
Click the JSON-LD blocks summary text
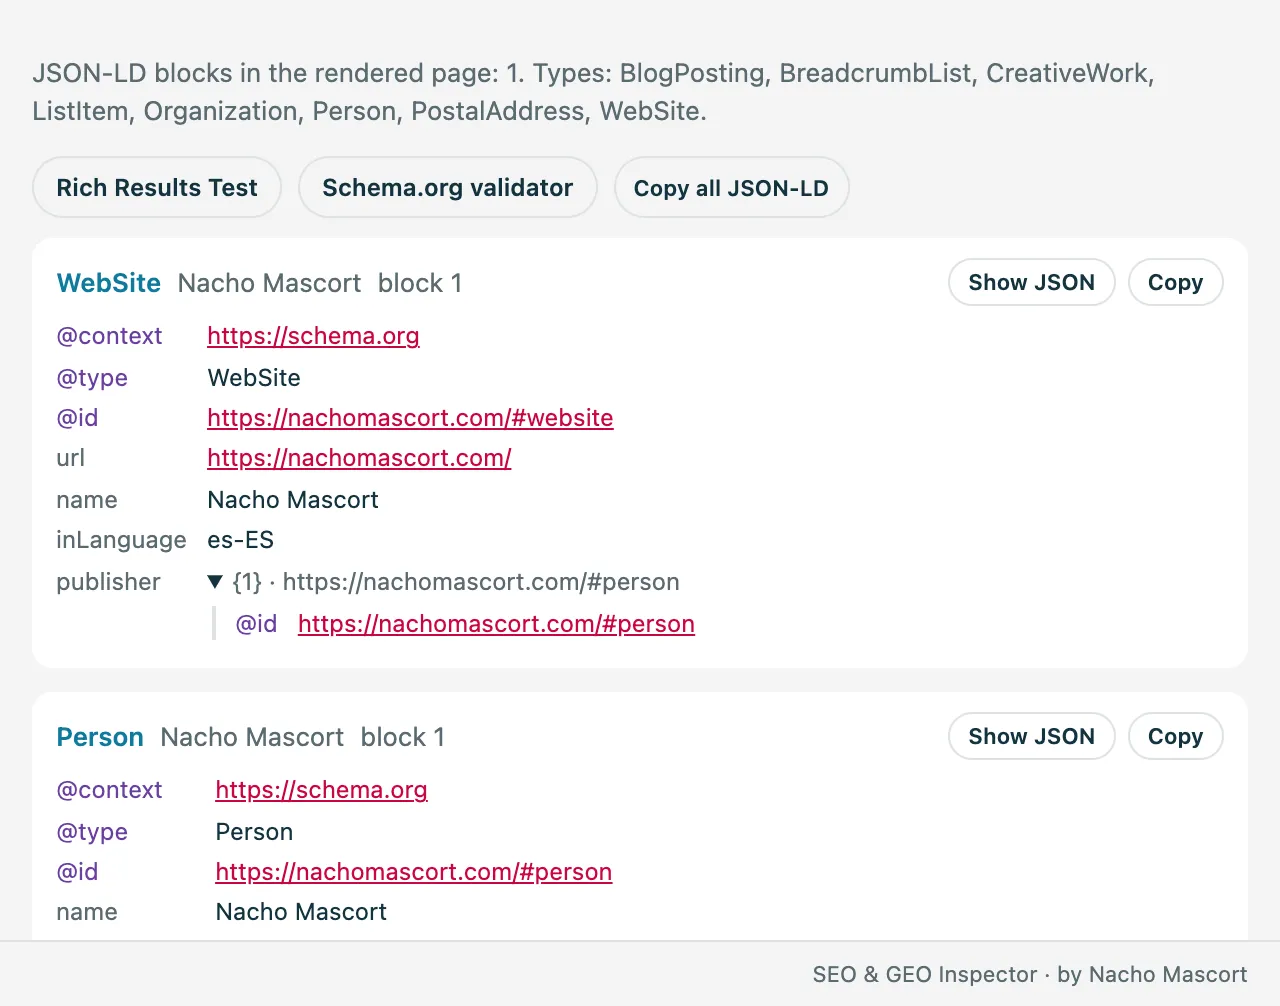tap(593, 92)
